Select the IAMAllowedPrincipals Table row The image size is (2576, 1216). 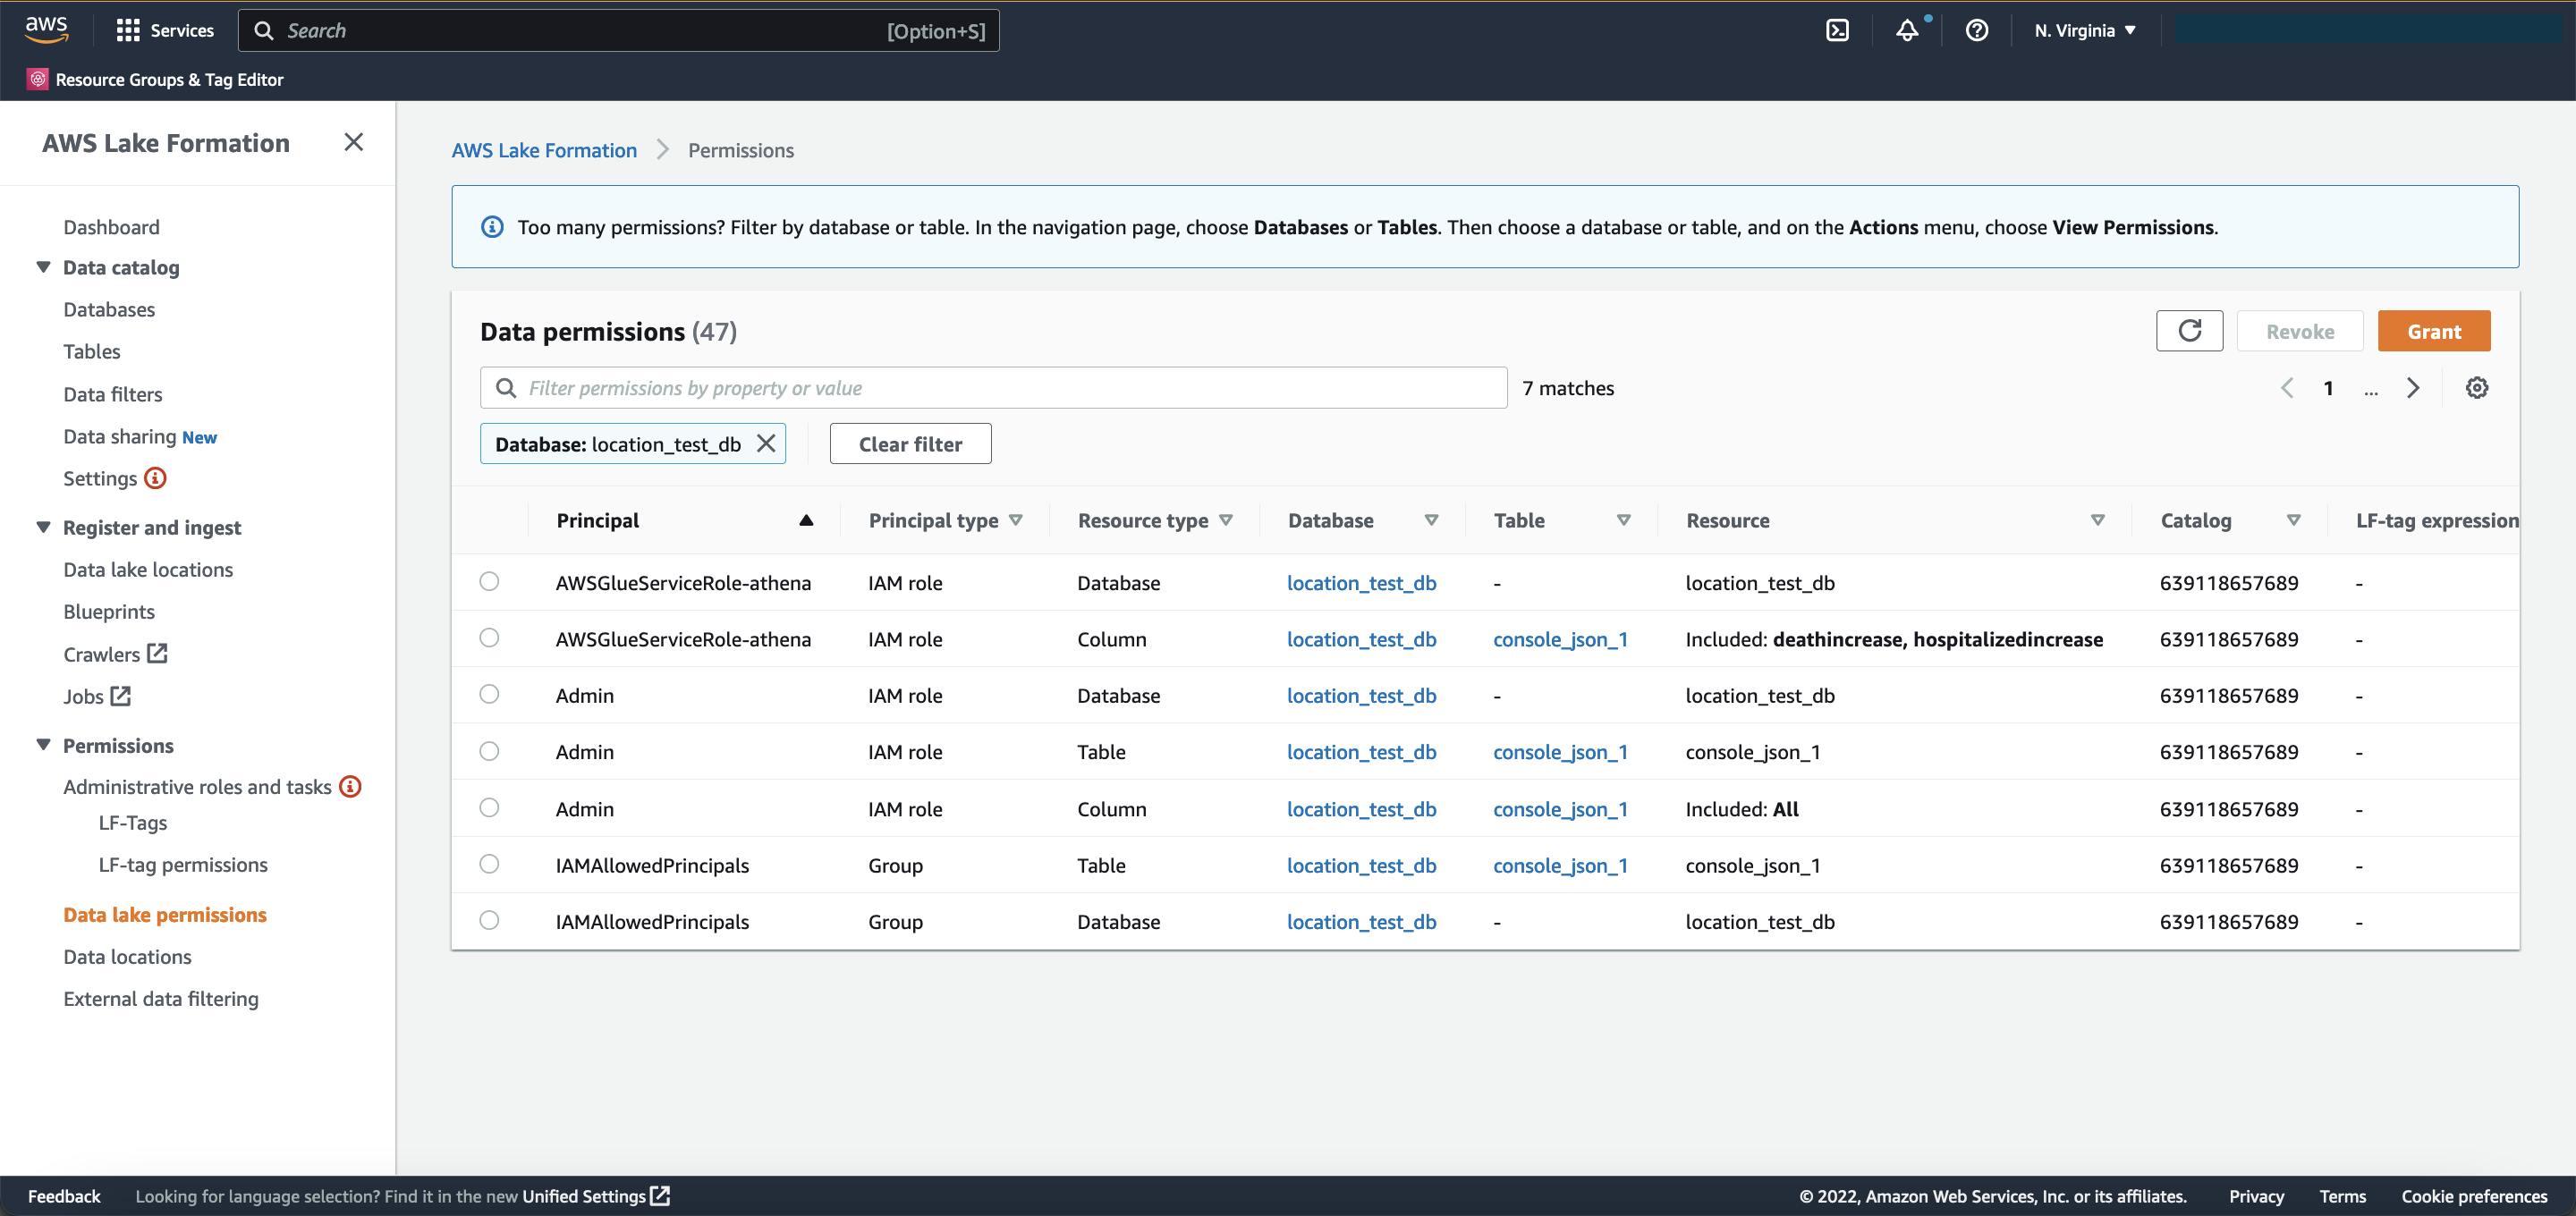489,864
